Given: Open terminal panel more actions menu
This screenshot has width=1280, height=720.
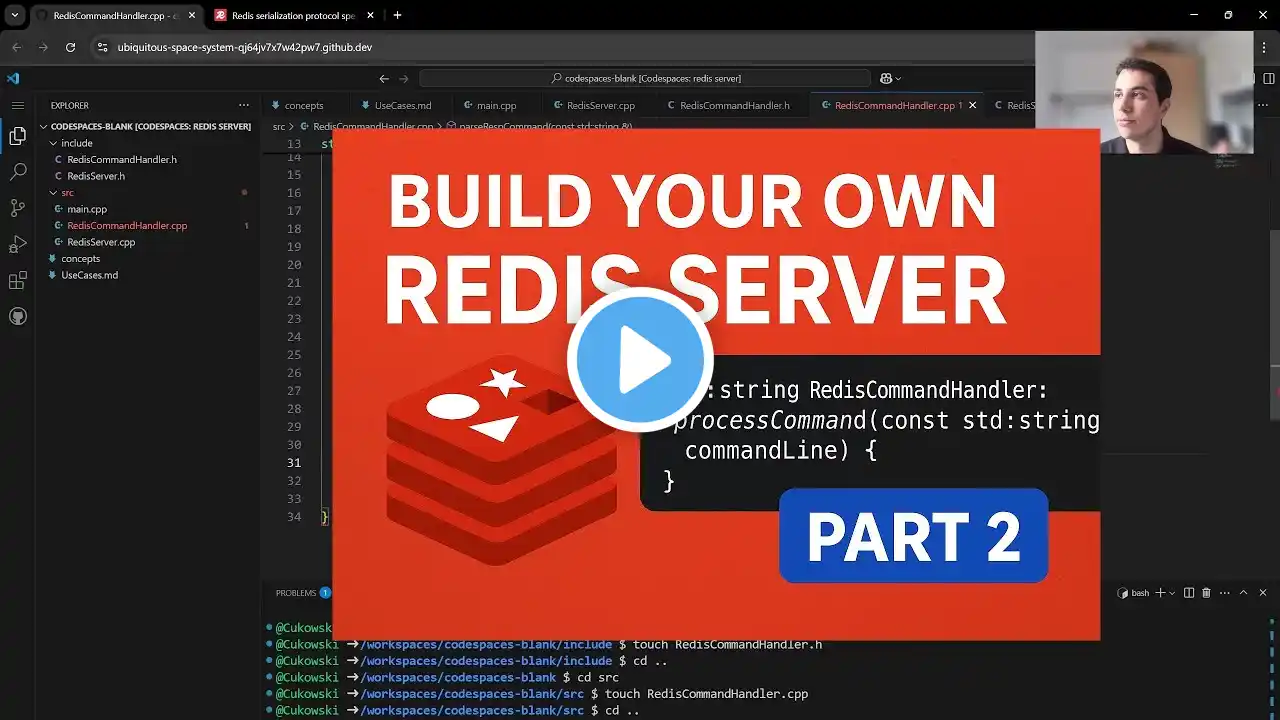Looking at the screenshot, I should point(1224,593).
